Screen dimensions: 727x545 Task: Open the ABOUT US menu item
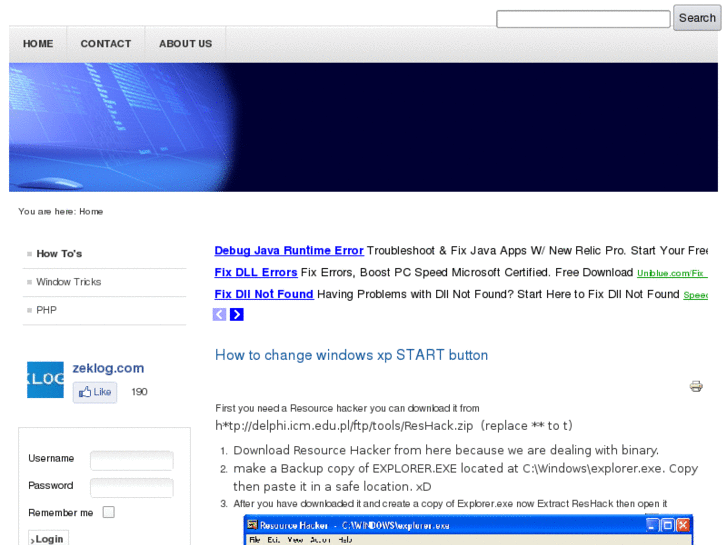[185, 44]
